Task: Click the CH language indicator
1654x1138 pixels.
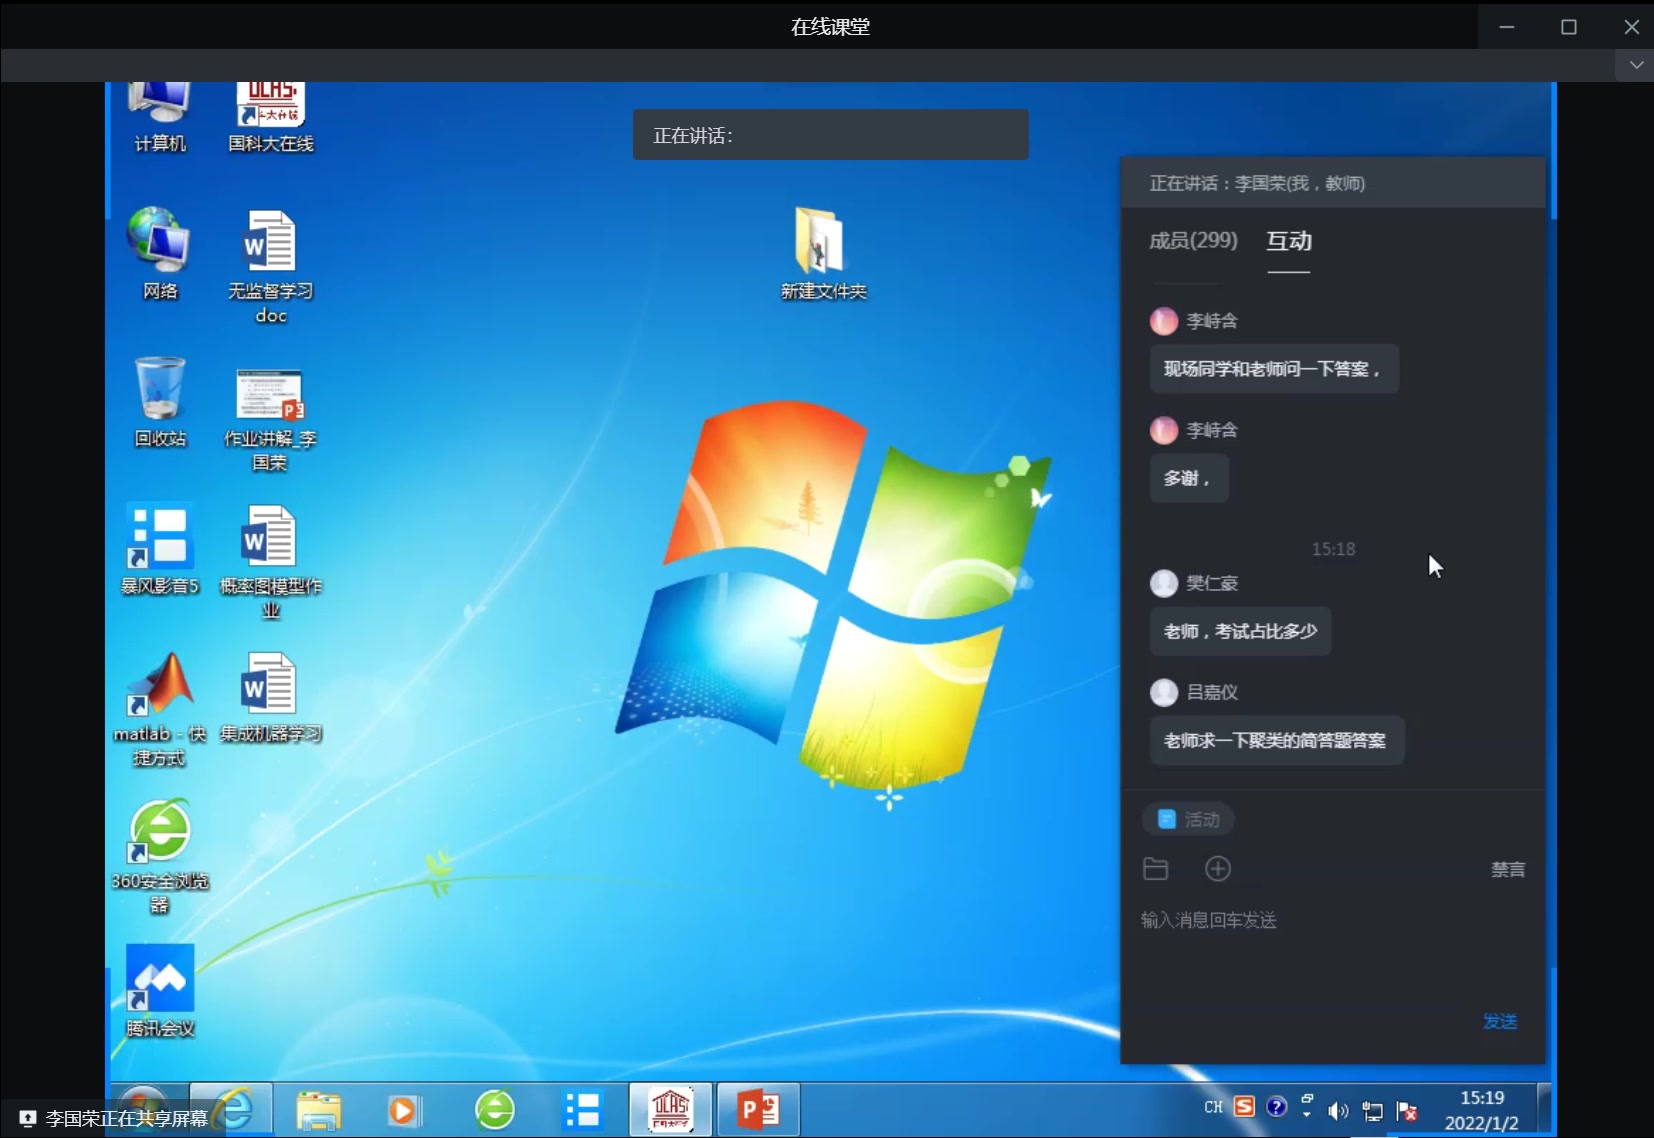Action: pos(1213,1107)
